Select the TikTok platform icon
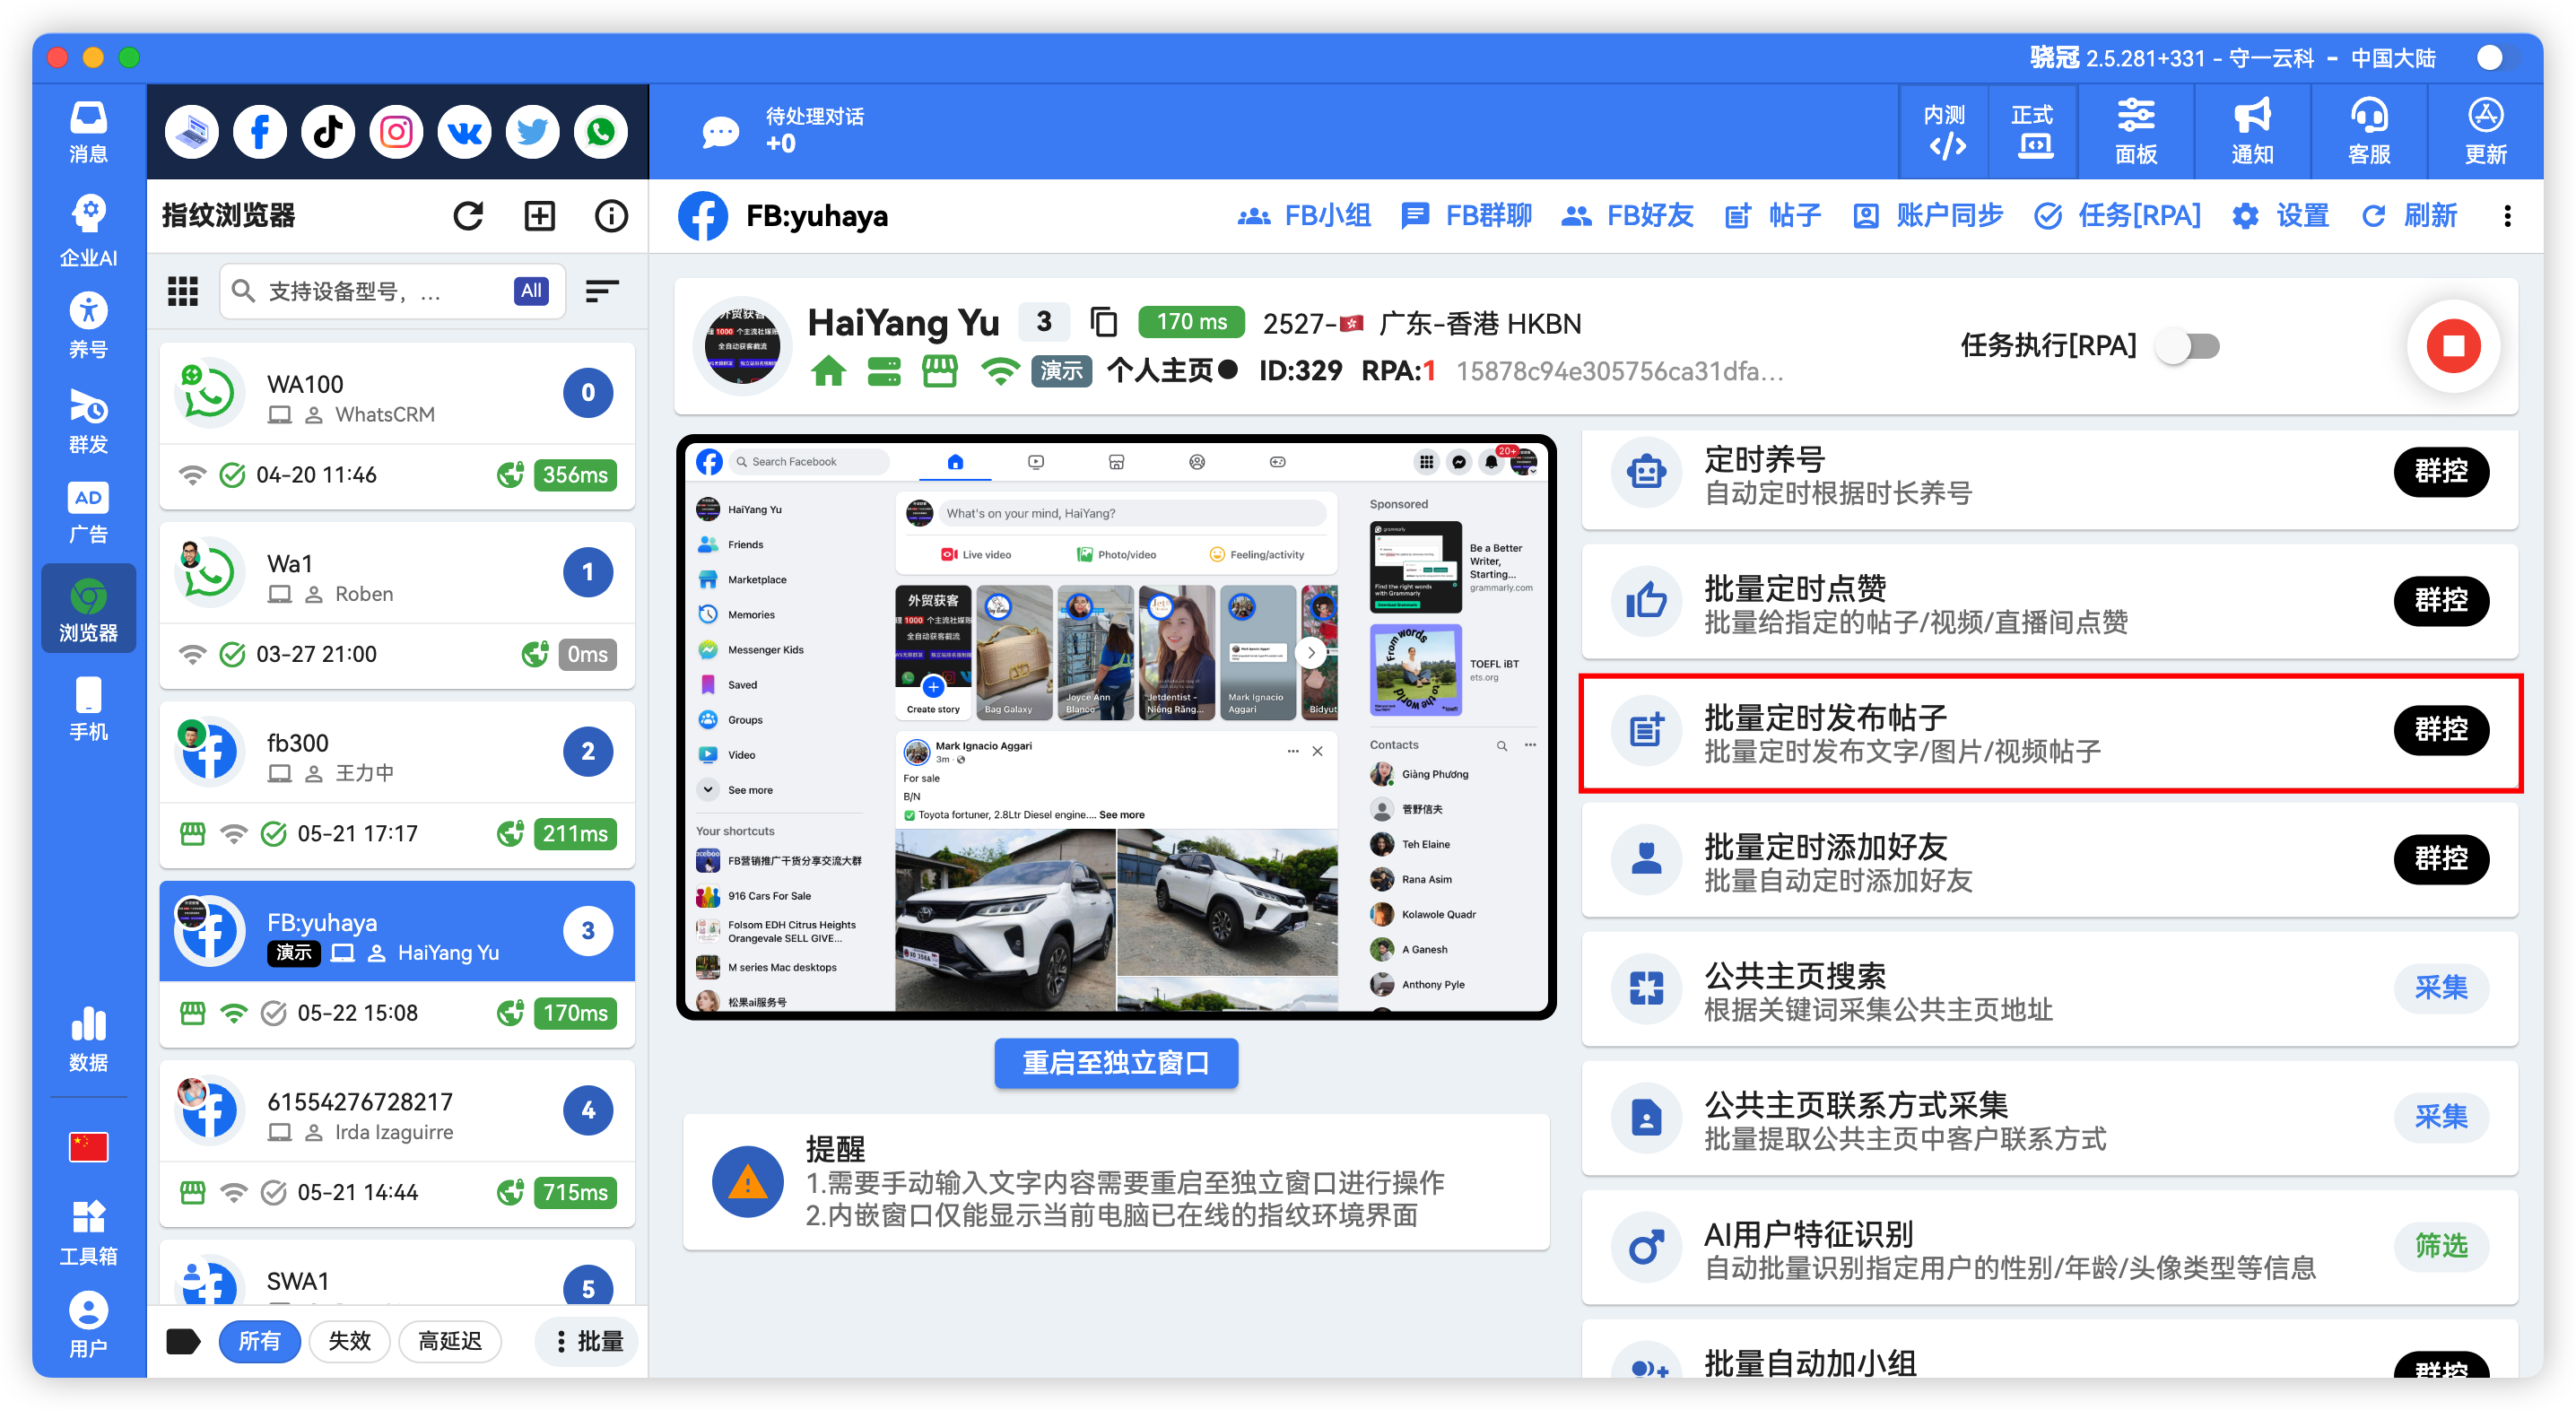The height and width of the screenshot is (1410, 2576). click(327, 131)
